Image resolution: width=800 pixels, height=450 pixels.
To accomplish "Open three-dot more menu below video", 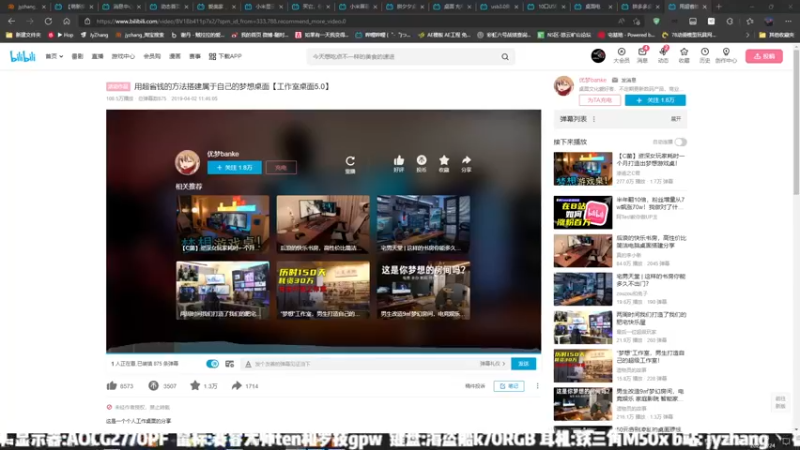I will [x=537, y=386].
